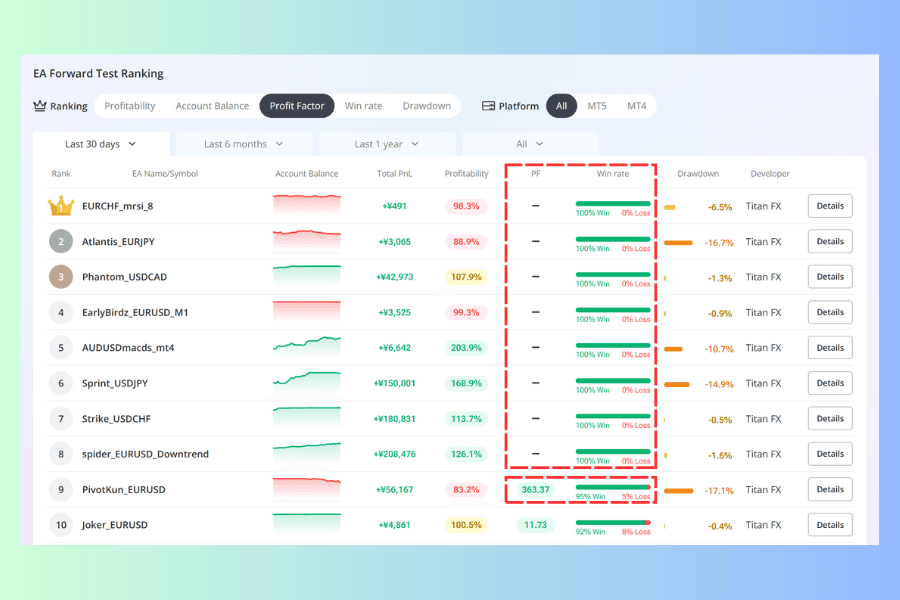Open the Last 6 months dropdown tab
The height and width of the screenshot is (600, 900).
coord(244,144)
